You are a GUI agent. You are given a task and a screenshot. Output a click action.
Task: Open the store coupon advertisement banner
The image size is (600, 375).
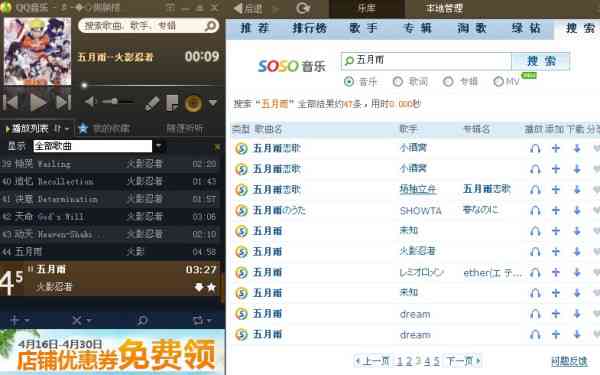coord(112,352)
